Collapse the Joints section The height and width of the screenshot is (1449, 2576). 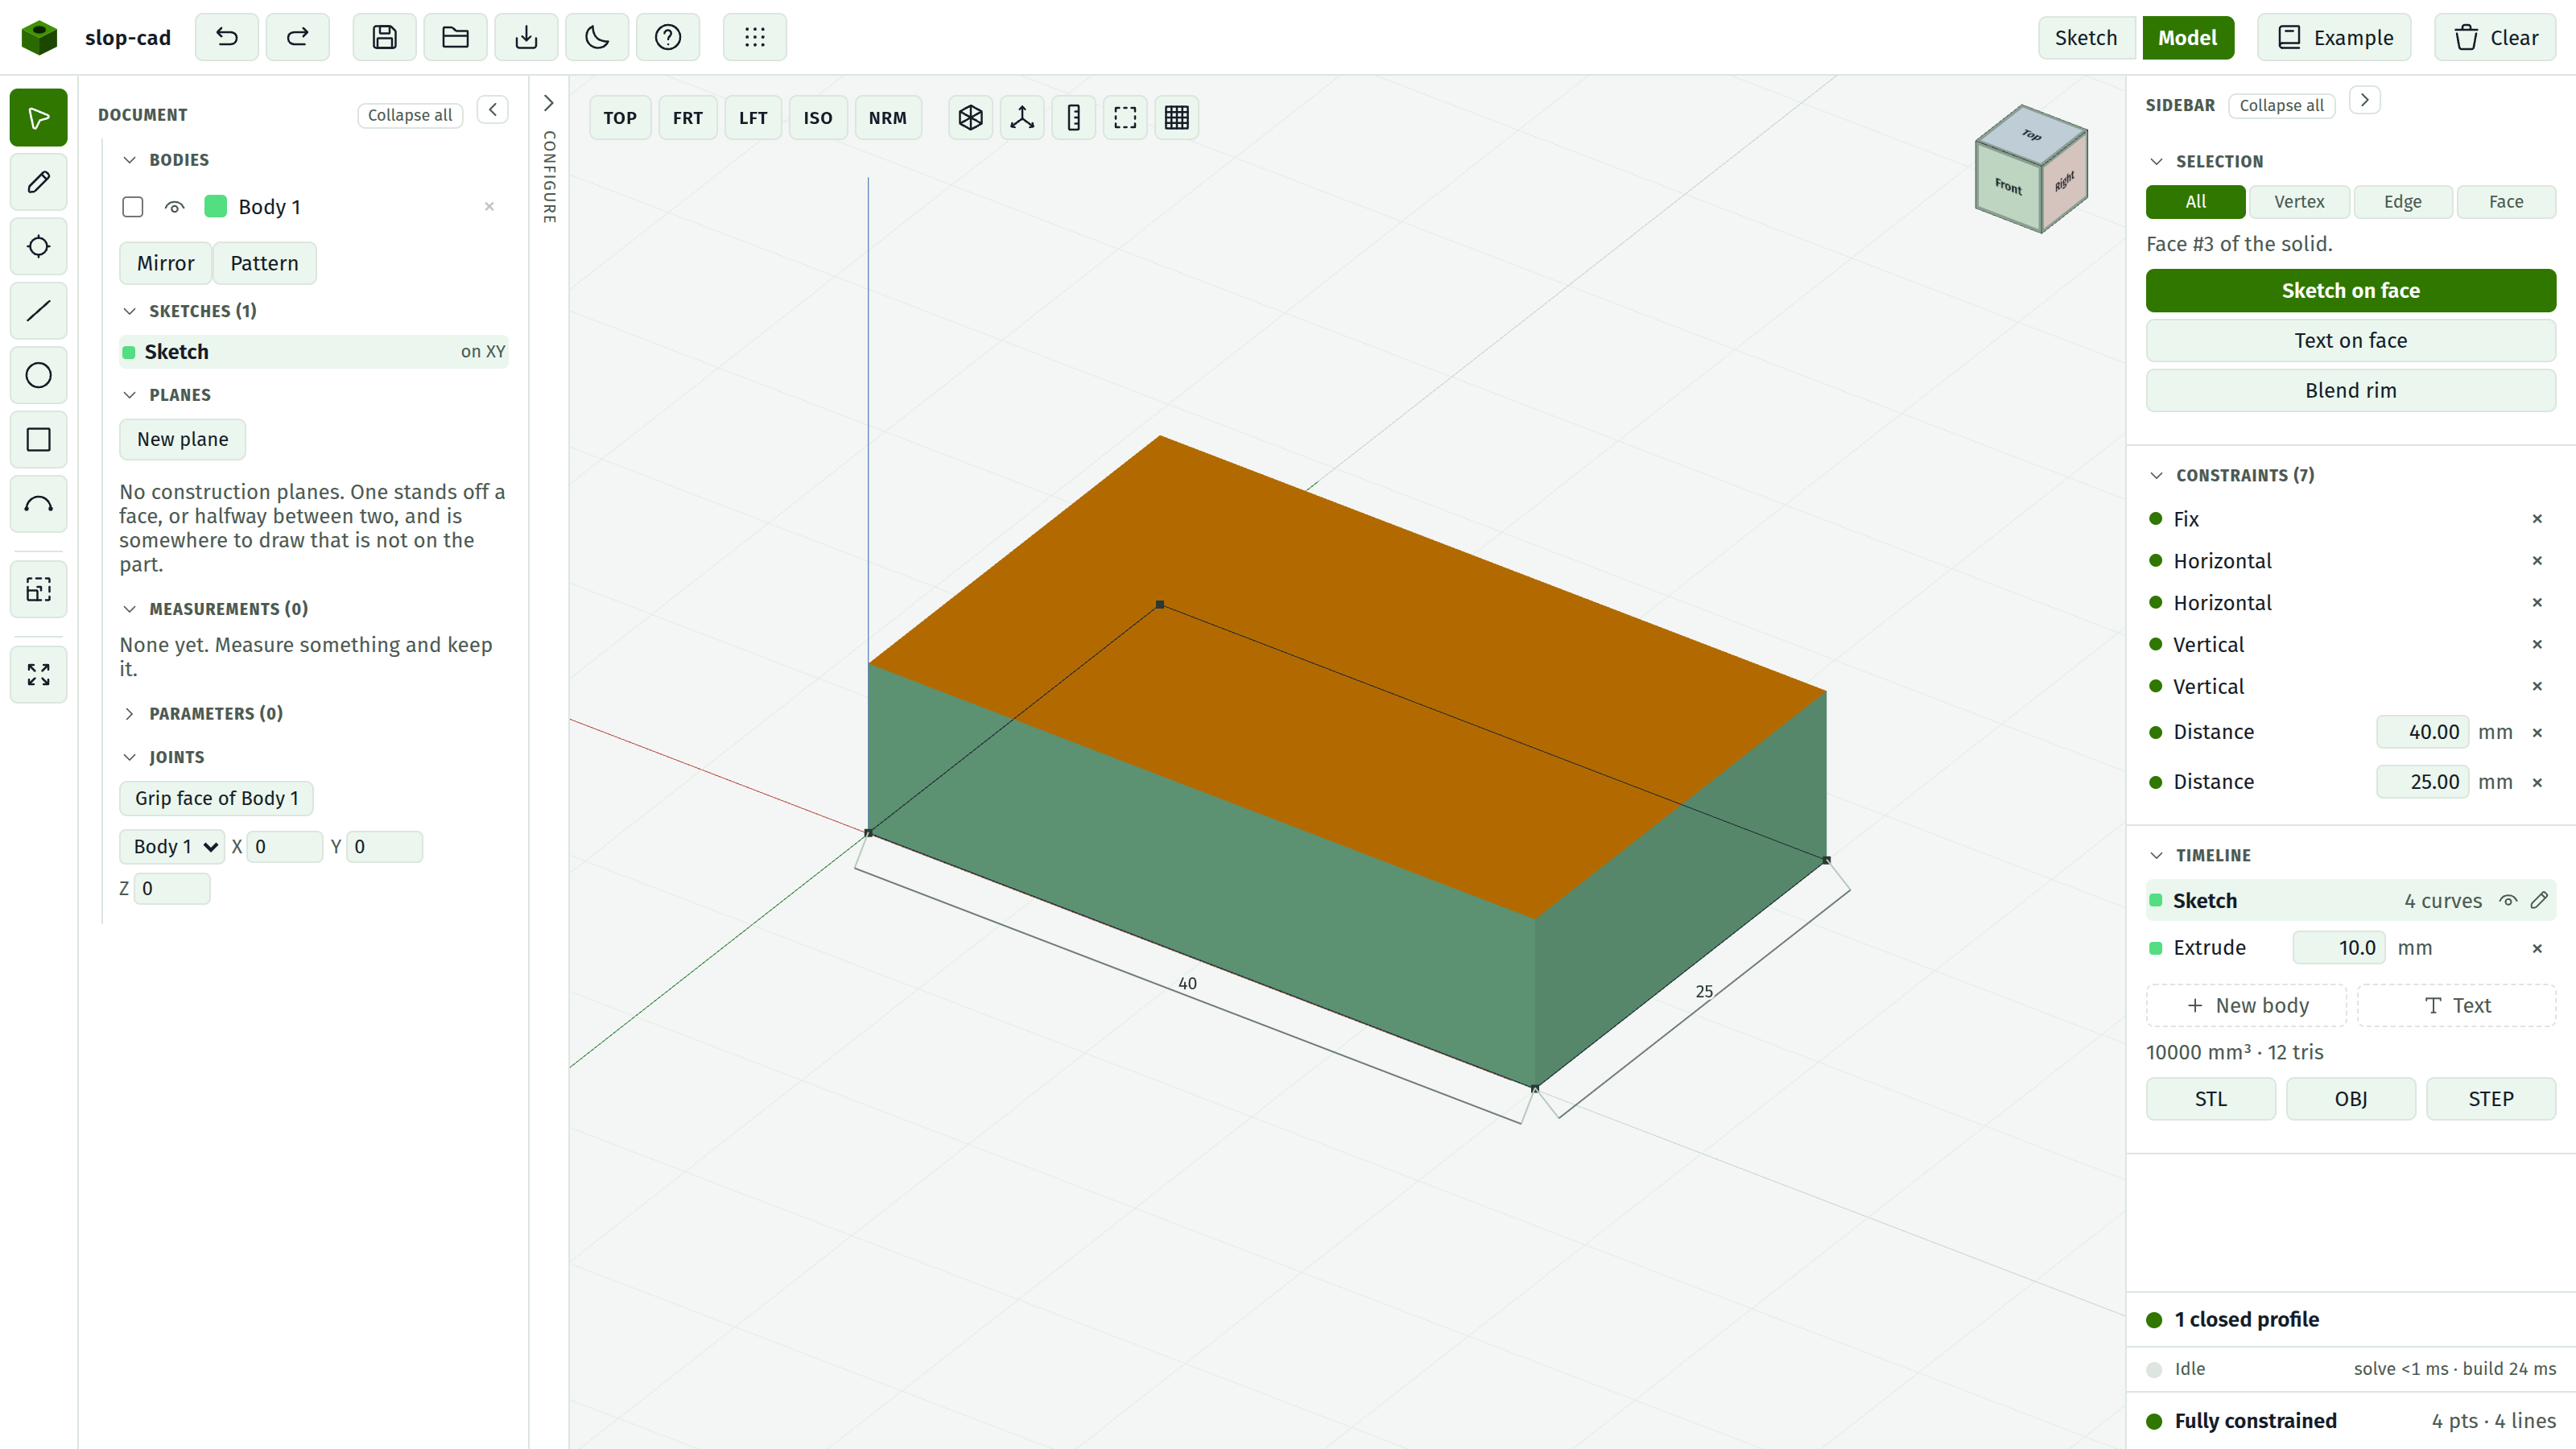pyautogui.click(x=129, y=757)
